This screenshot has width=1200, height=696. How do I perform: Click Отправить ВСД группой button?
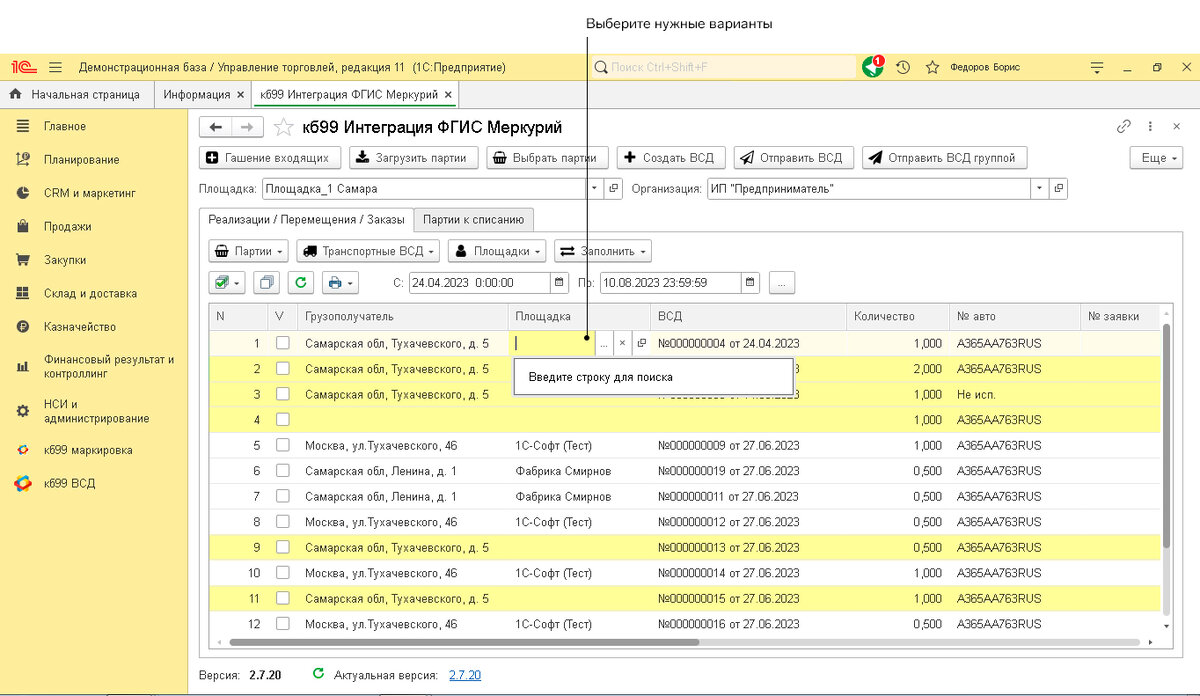click(944, 158)
